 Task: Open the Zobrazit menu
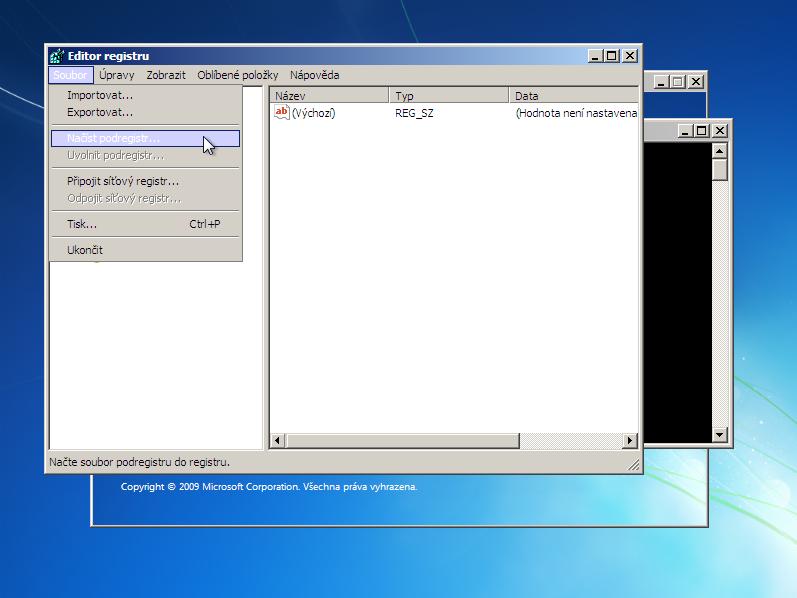point(166,75)
